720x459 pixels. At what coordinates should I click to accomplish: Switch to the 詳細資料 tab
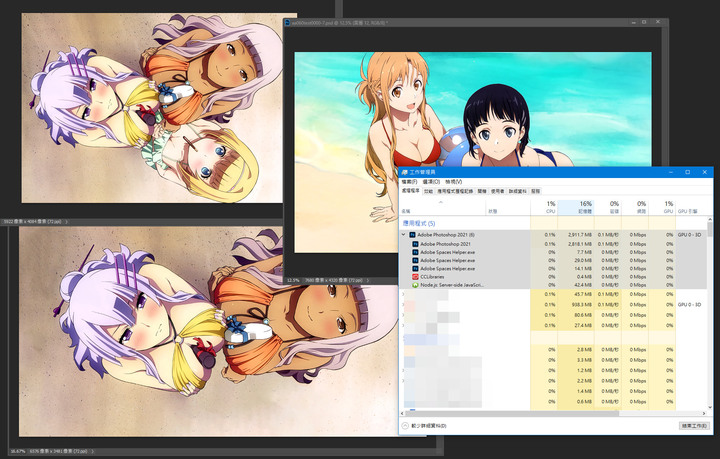[518, 191]
